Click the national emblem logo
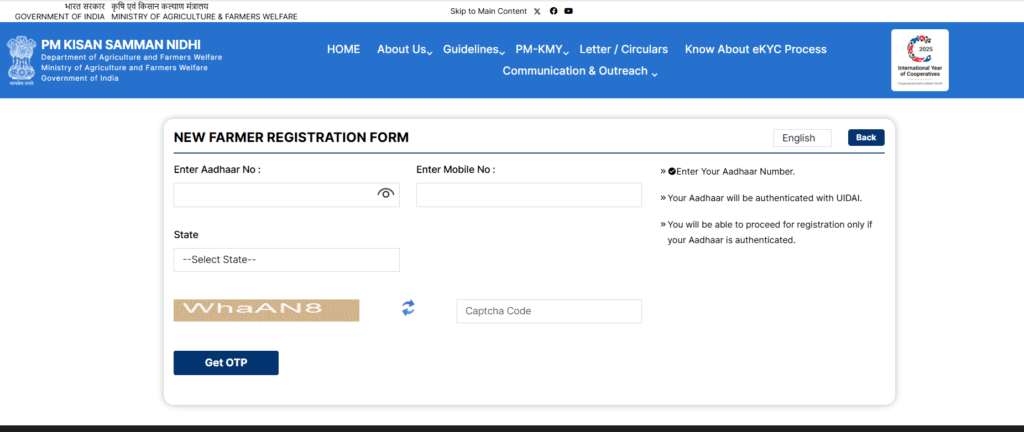The height and width of the screenshot is (432, 1024). pyautogui.click(x=22, y=61)
